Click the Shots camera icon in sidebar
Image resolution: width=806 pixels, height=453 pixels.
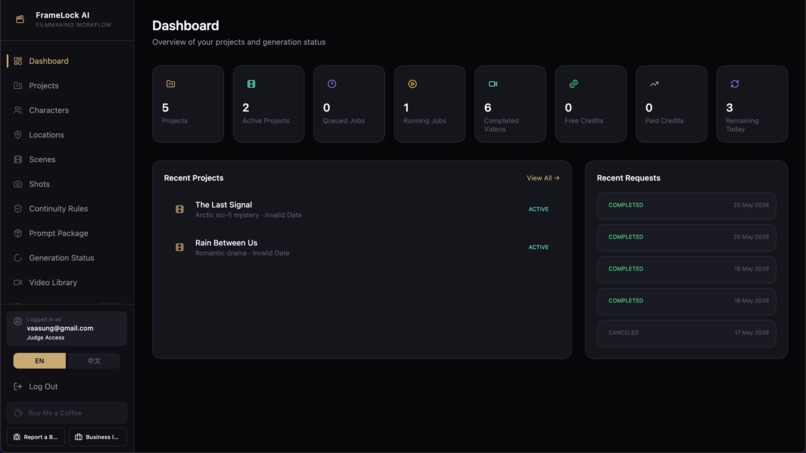coord(18,184)
